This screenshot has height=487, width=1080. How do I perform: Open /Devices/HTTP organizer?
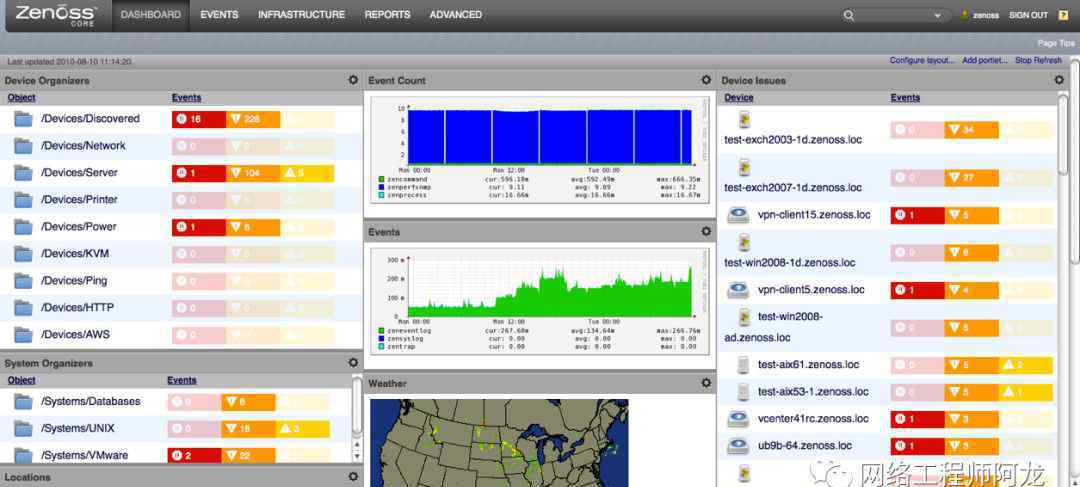pyautogui.click(x=77, y=308)
